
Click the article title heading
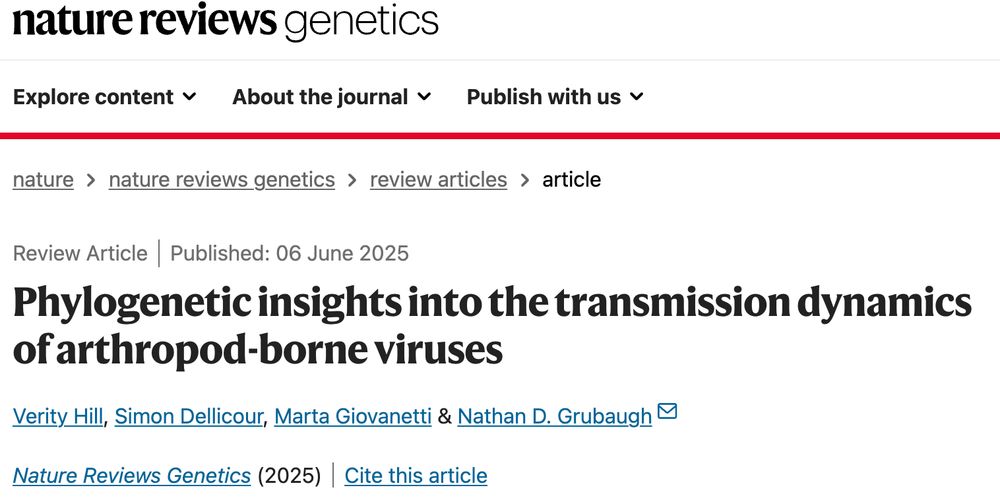click(492, 327)
